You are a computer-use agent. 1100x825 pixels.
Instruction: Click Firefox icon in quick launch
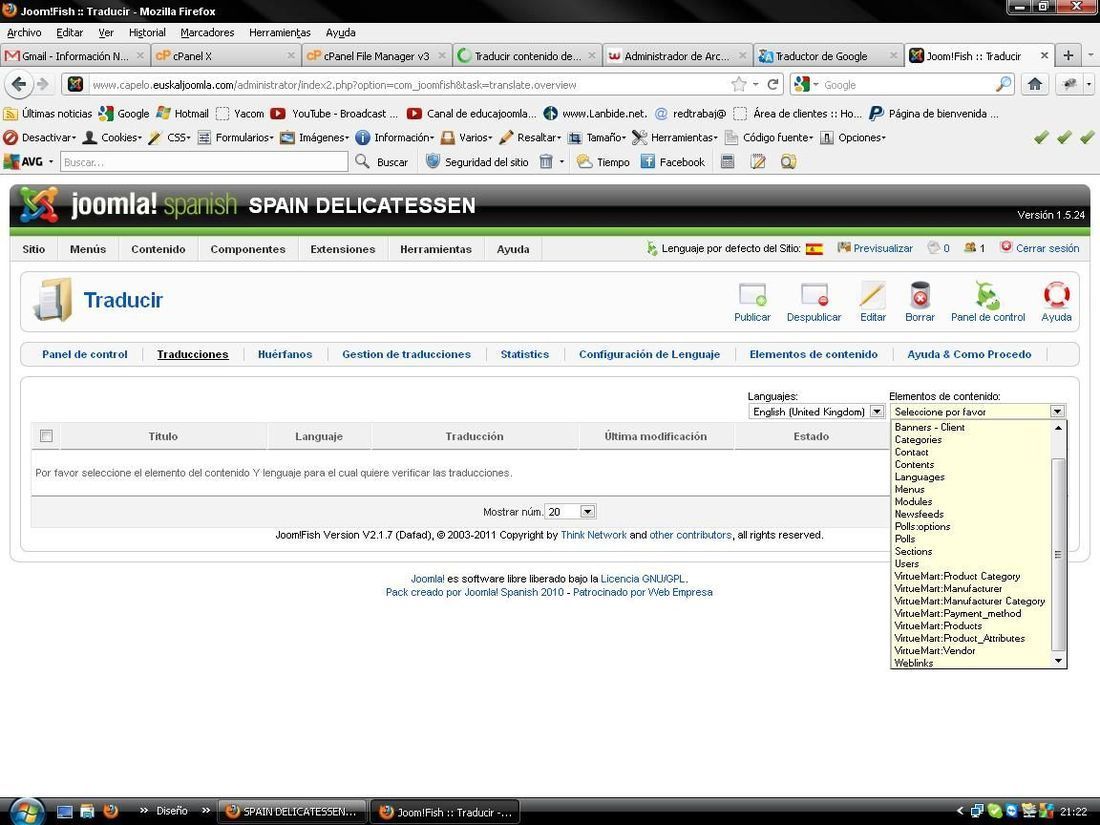(x=110, y=812)
